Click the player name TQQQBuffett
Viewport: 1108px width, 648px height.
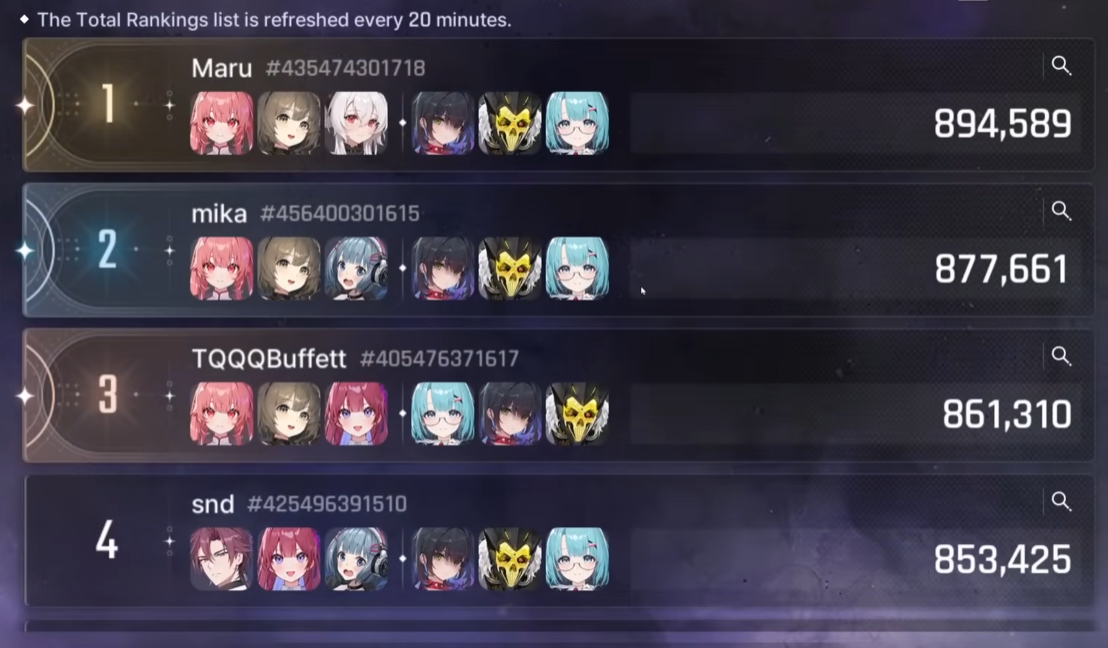click(x=269, y=359)
